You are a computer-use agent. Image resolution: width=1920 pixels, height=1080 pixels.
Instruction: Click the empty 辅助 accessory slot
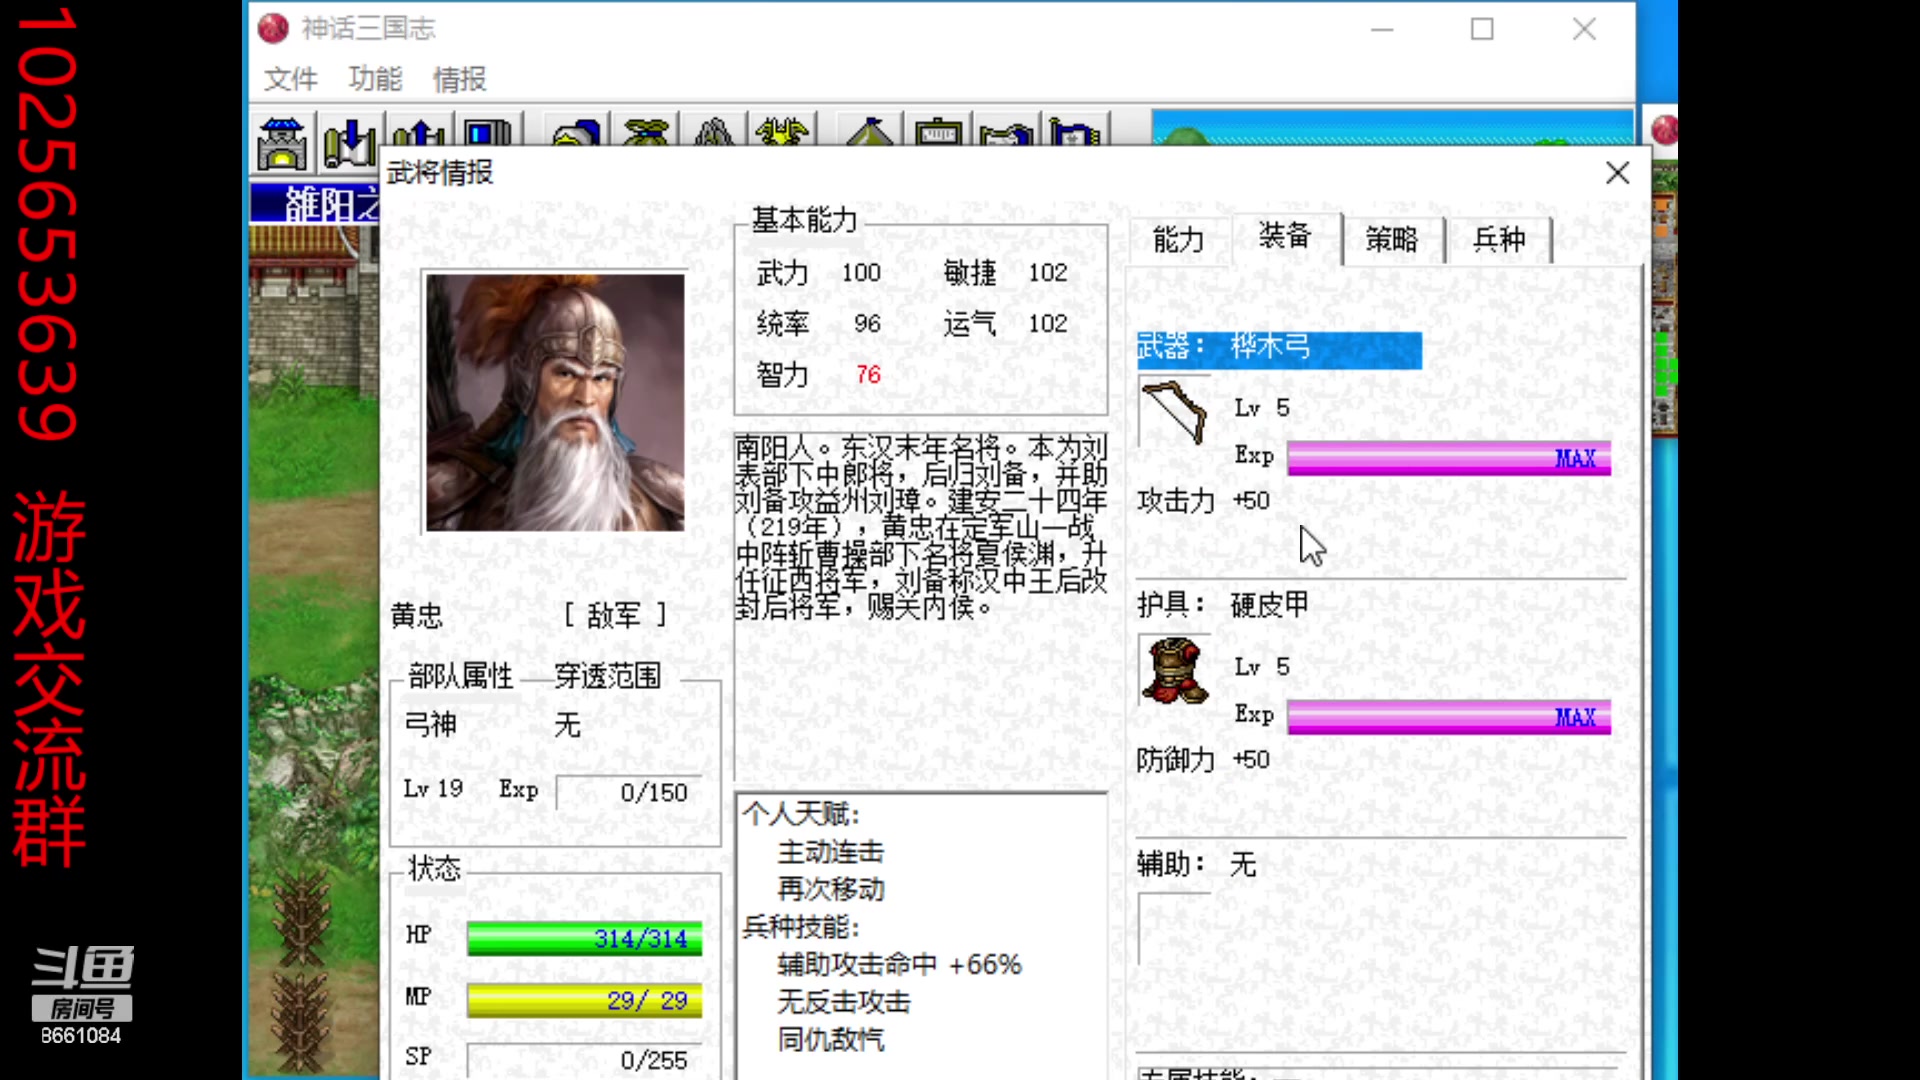pyautogui.click(x=1175, y=930)
